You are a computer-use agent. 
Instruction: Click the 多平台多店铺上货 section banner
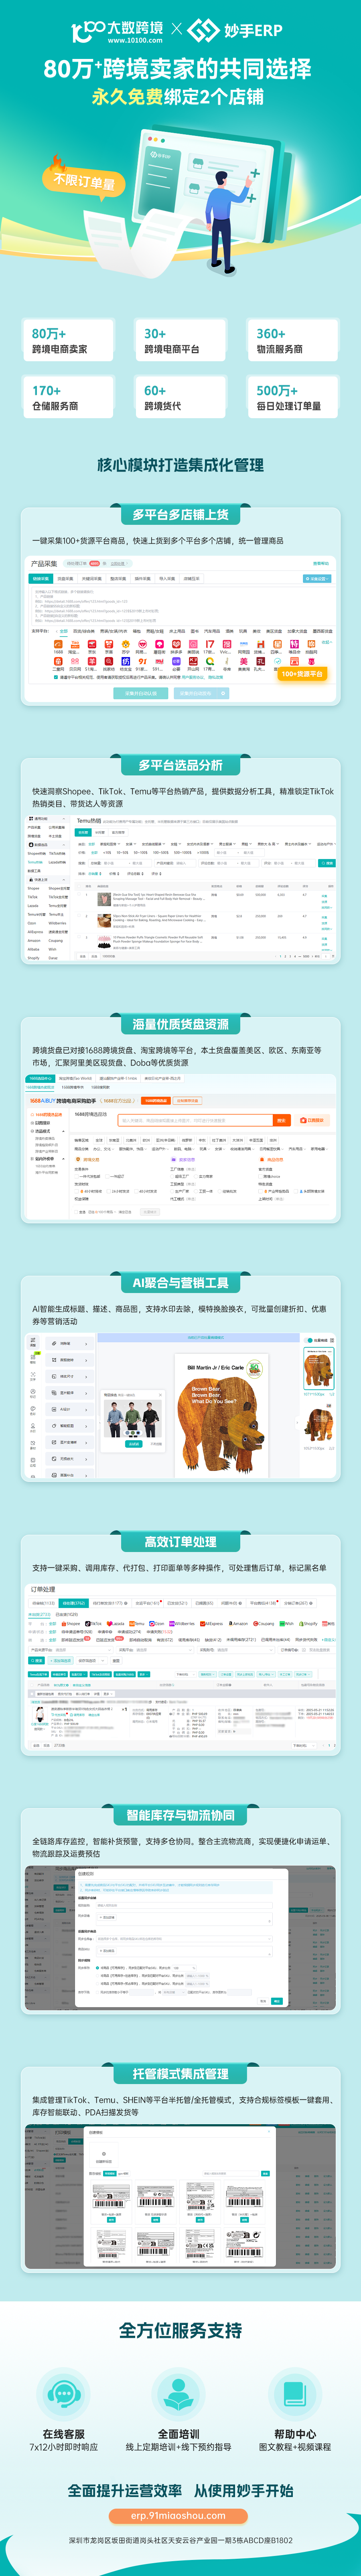pyautogui.click(x=180, y=515)
